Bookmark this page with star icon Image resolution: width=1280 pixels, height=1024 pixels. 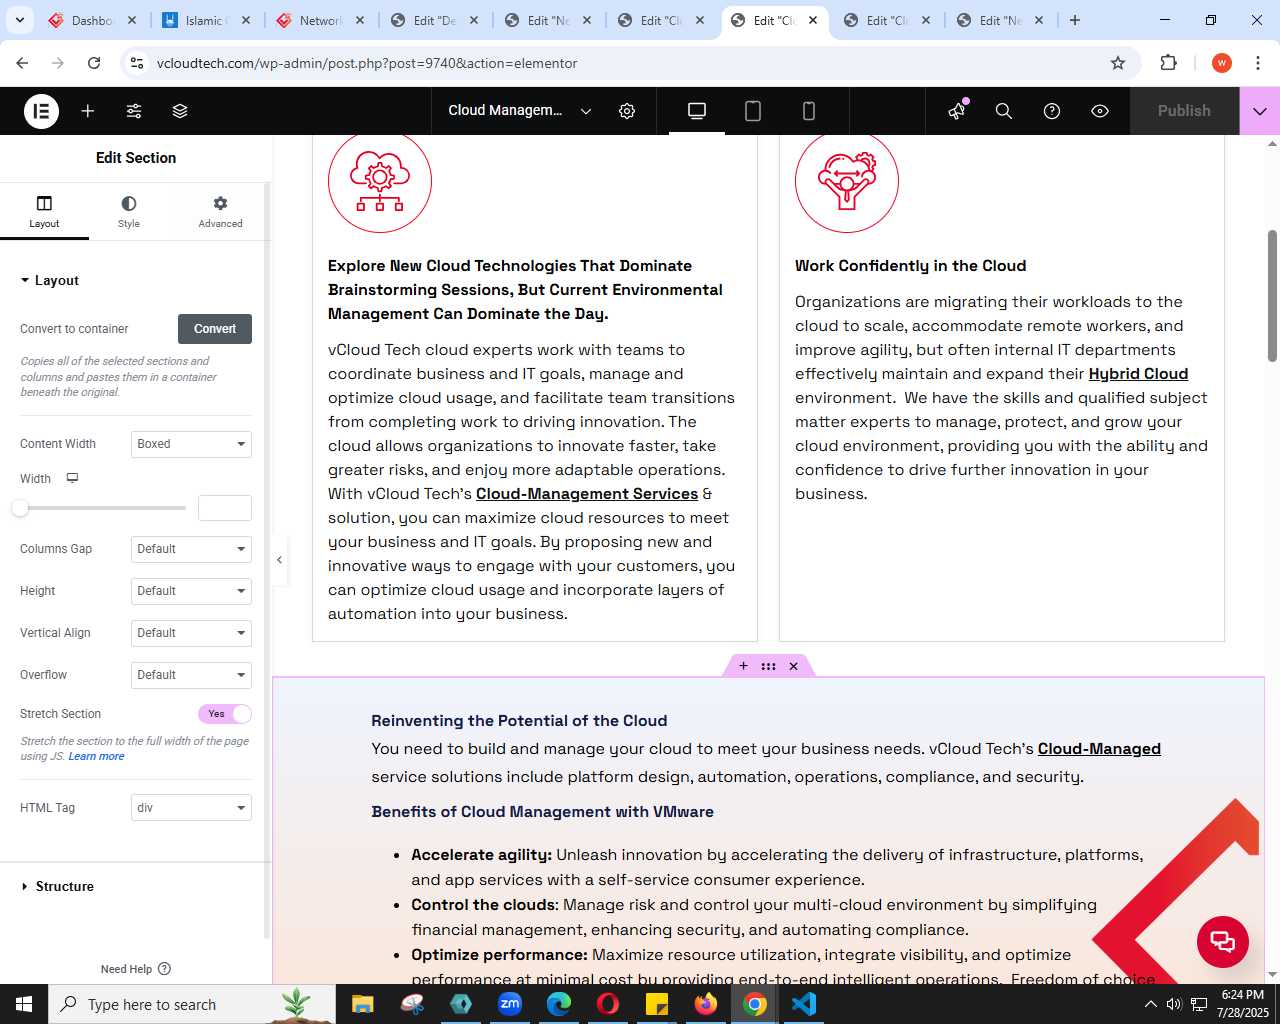click(x=1118, y=63)
